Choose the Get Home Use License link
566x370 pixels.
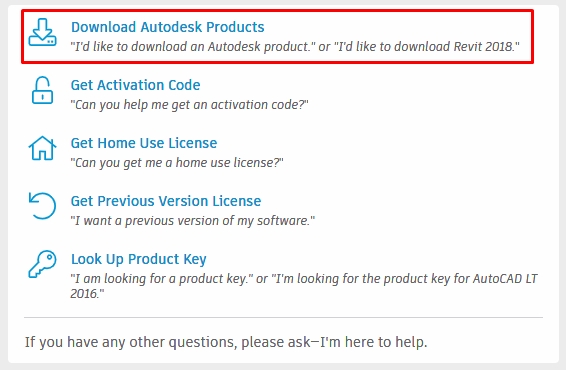click(144, 143)
